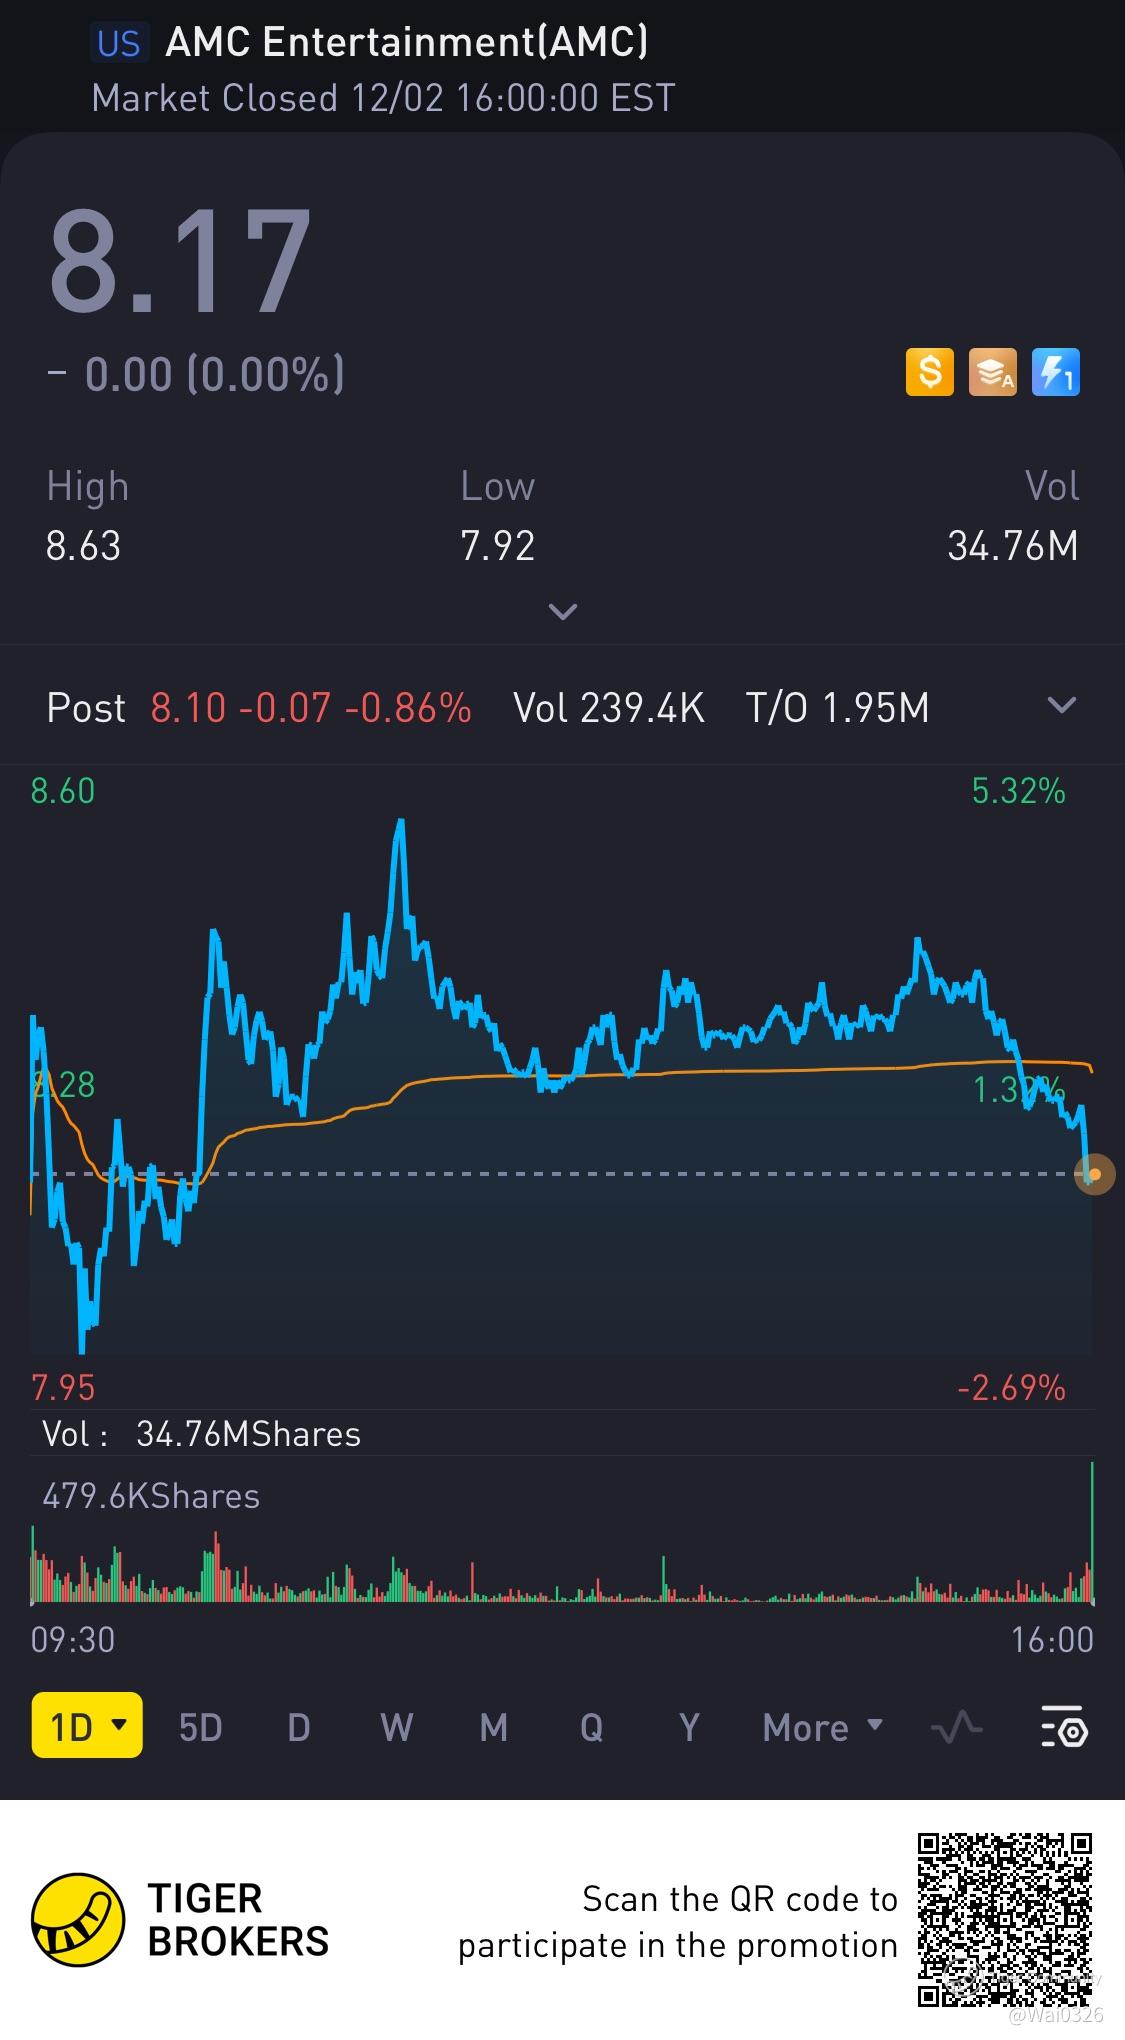This screenshot has height=2040, width=1125.
Task: Switch to the D daily chart tab
Action: click(x=298, y=1728)
